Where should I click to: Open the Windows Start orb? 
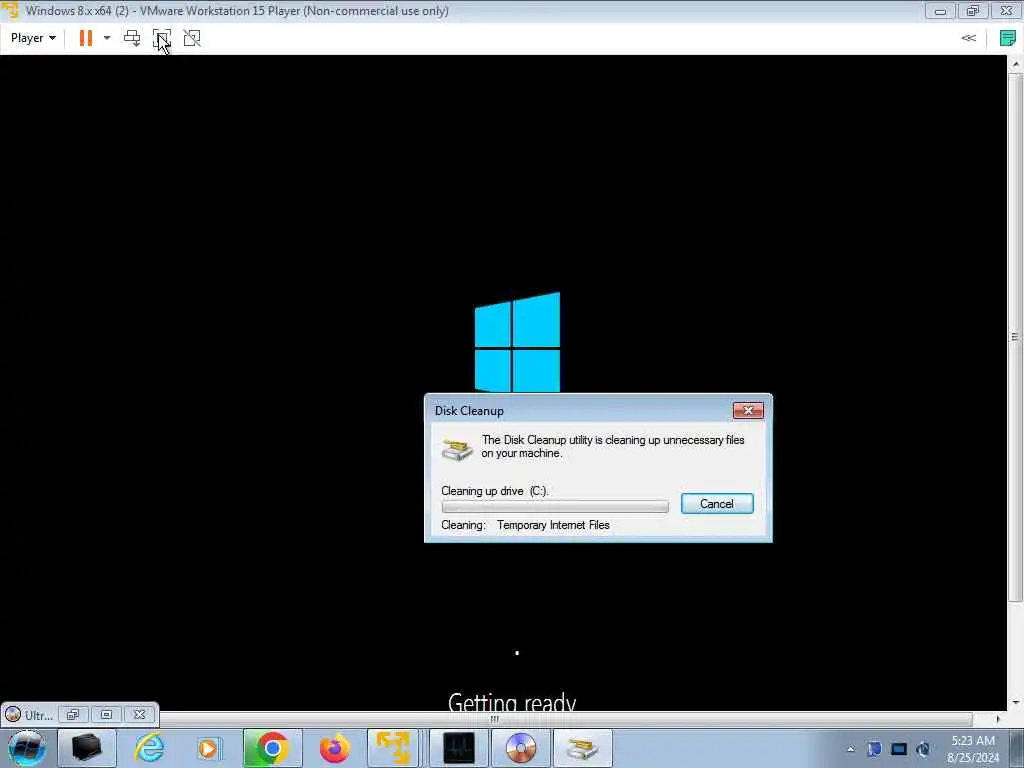click(x=26, y=748)
